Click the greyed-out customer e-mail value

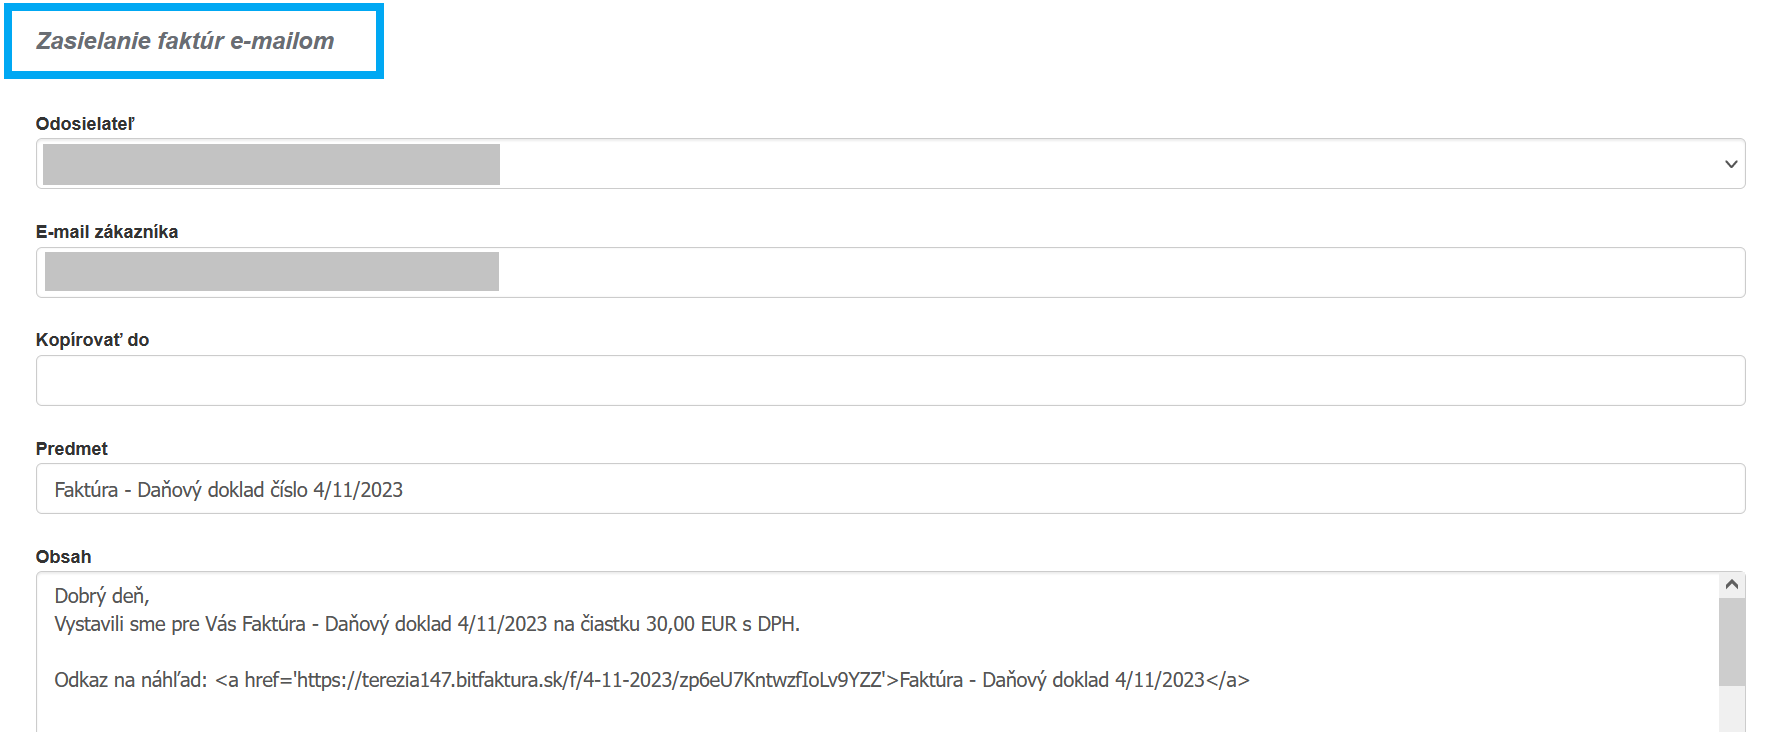pyautogui.click(x=271, y=272)
